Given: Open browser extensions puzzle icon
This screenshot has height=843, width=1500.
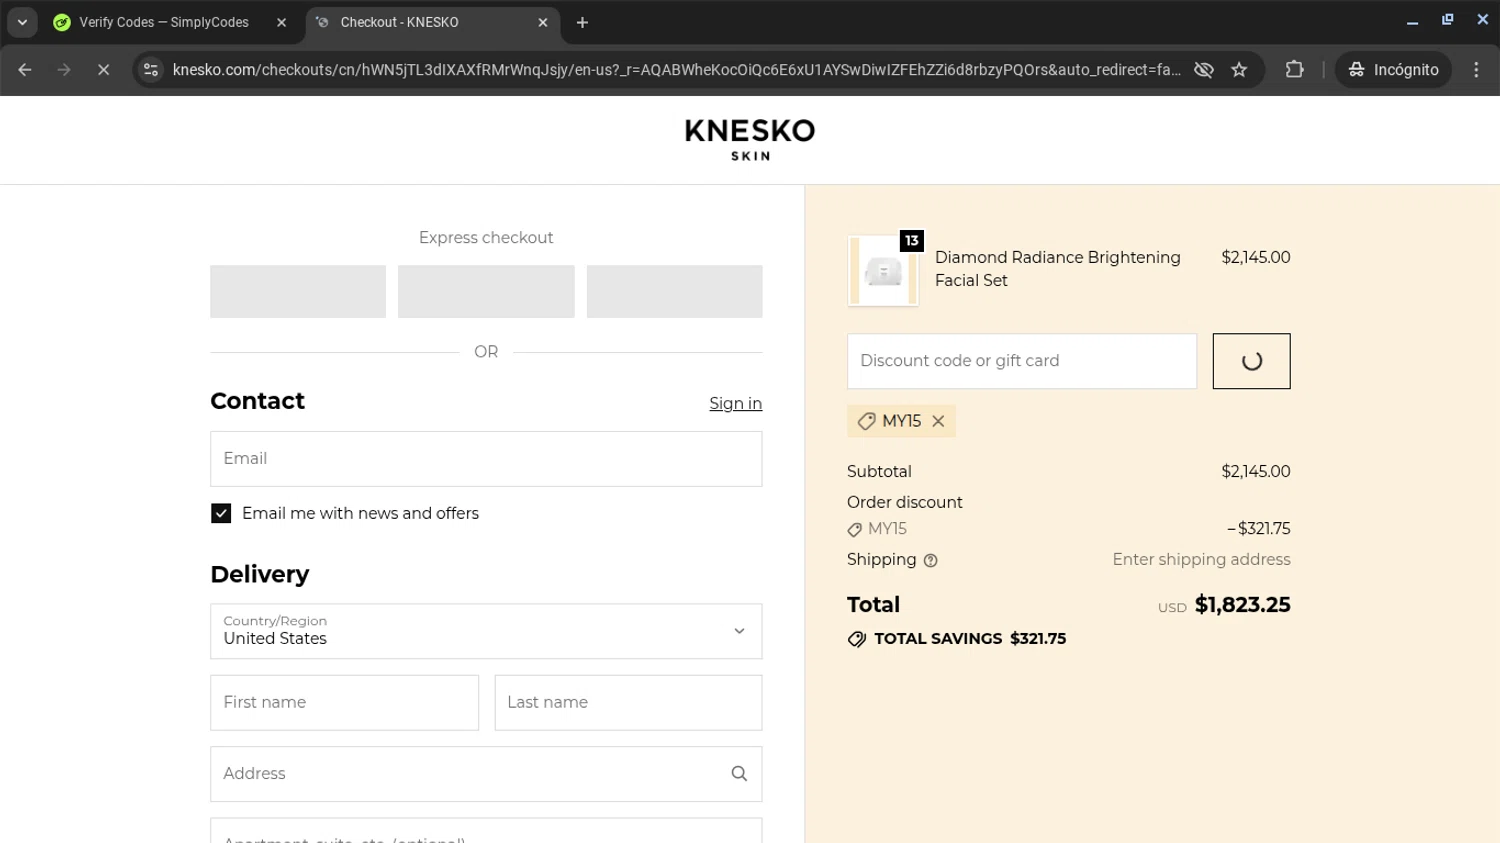Looking at the screenshot, I should click(x=1295, y=70).
